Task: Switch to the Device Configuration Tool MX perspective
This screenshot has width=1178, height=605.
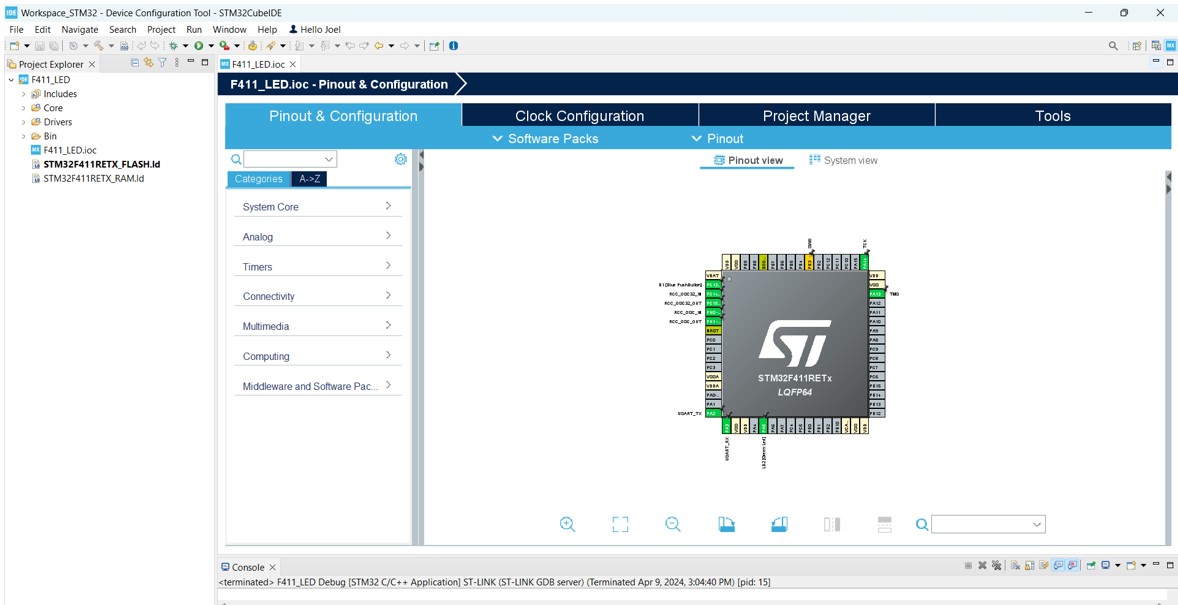Action: click(1170, 46)
